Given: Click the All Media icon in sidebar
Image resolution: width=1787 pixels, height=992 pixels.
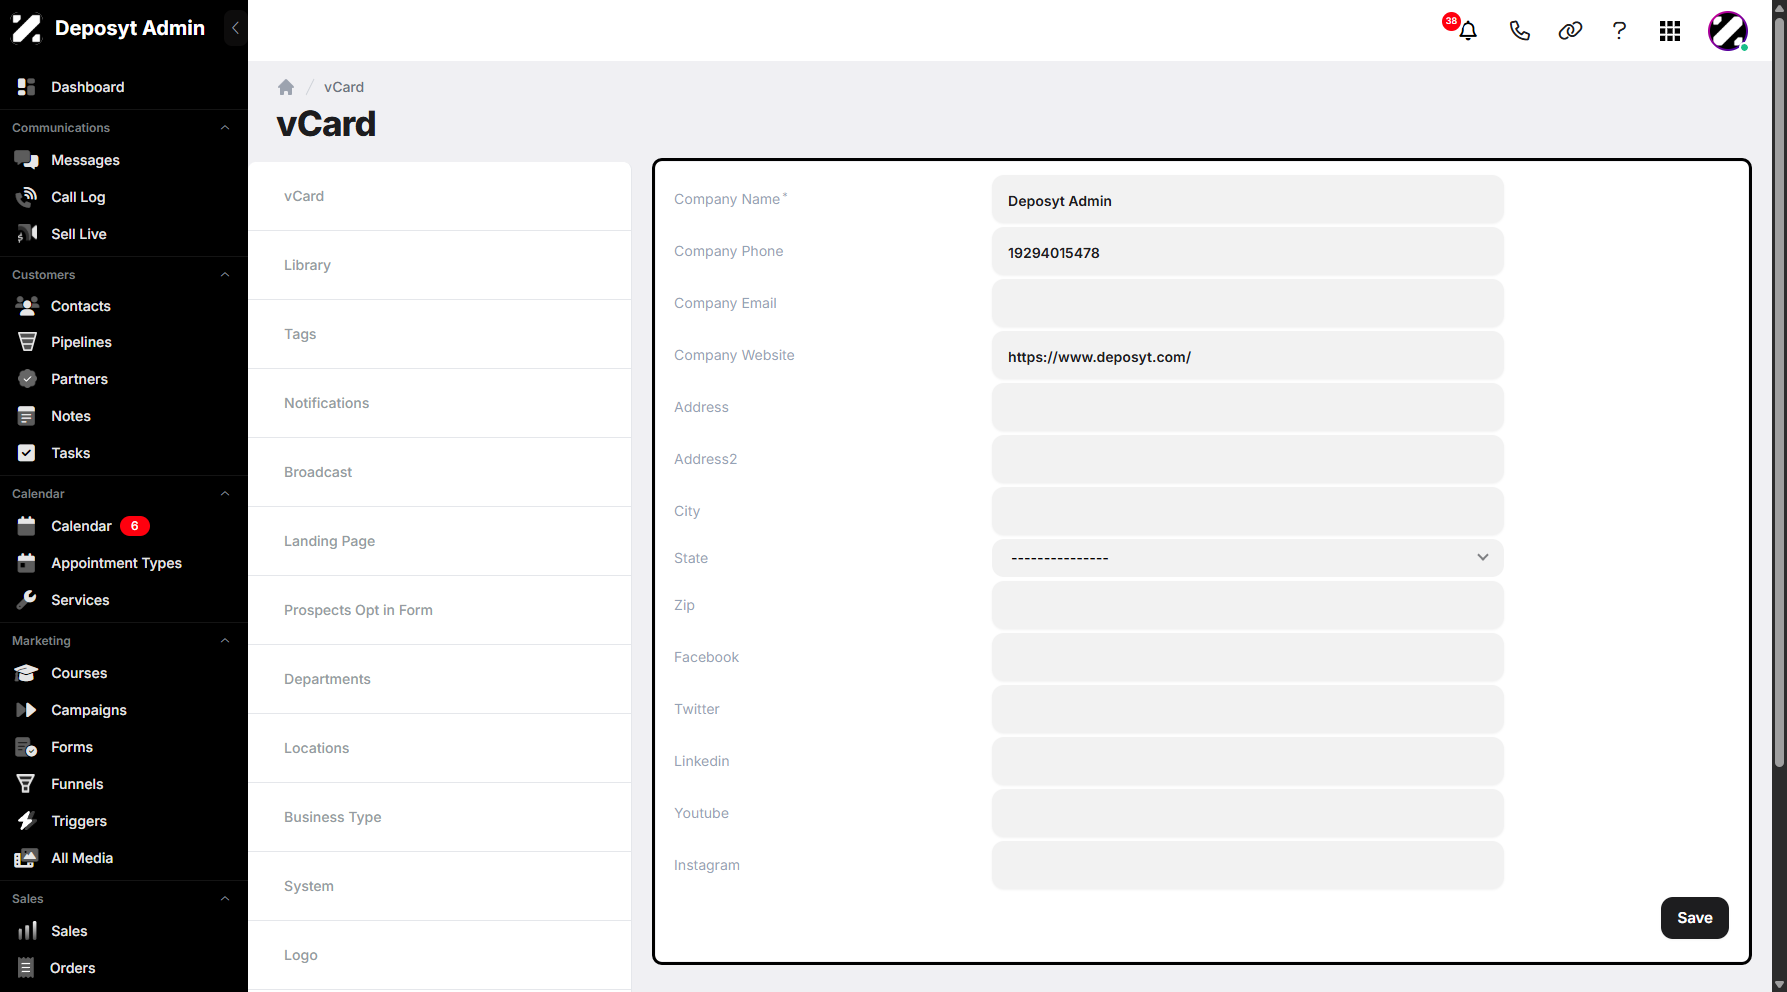Looking at the screenshot, I should pyautogui.click(x=27, y=858).
